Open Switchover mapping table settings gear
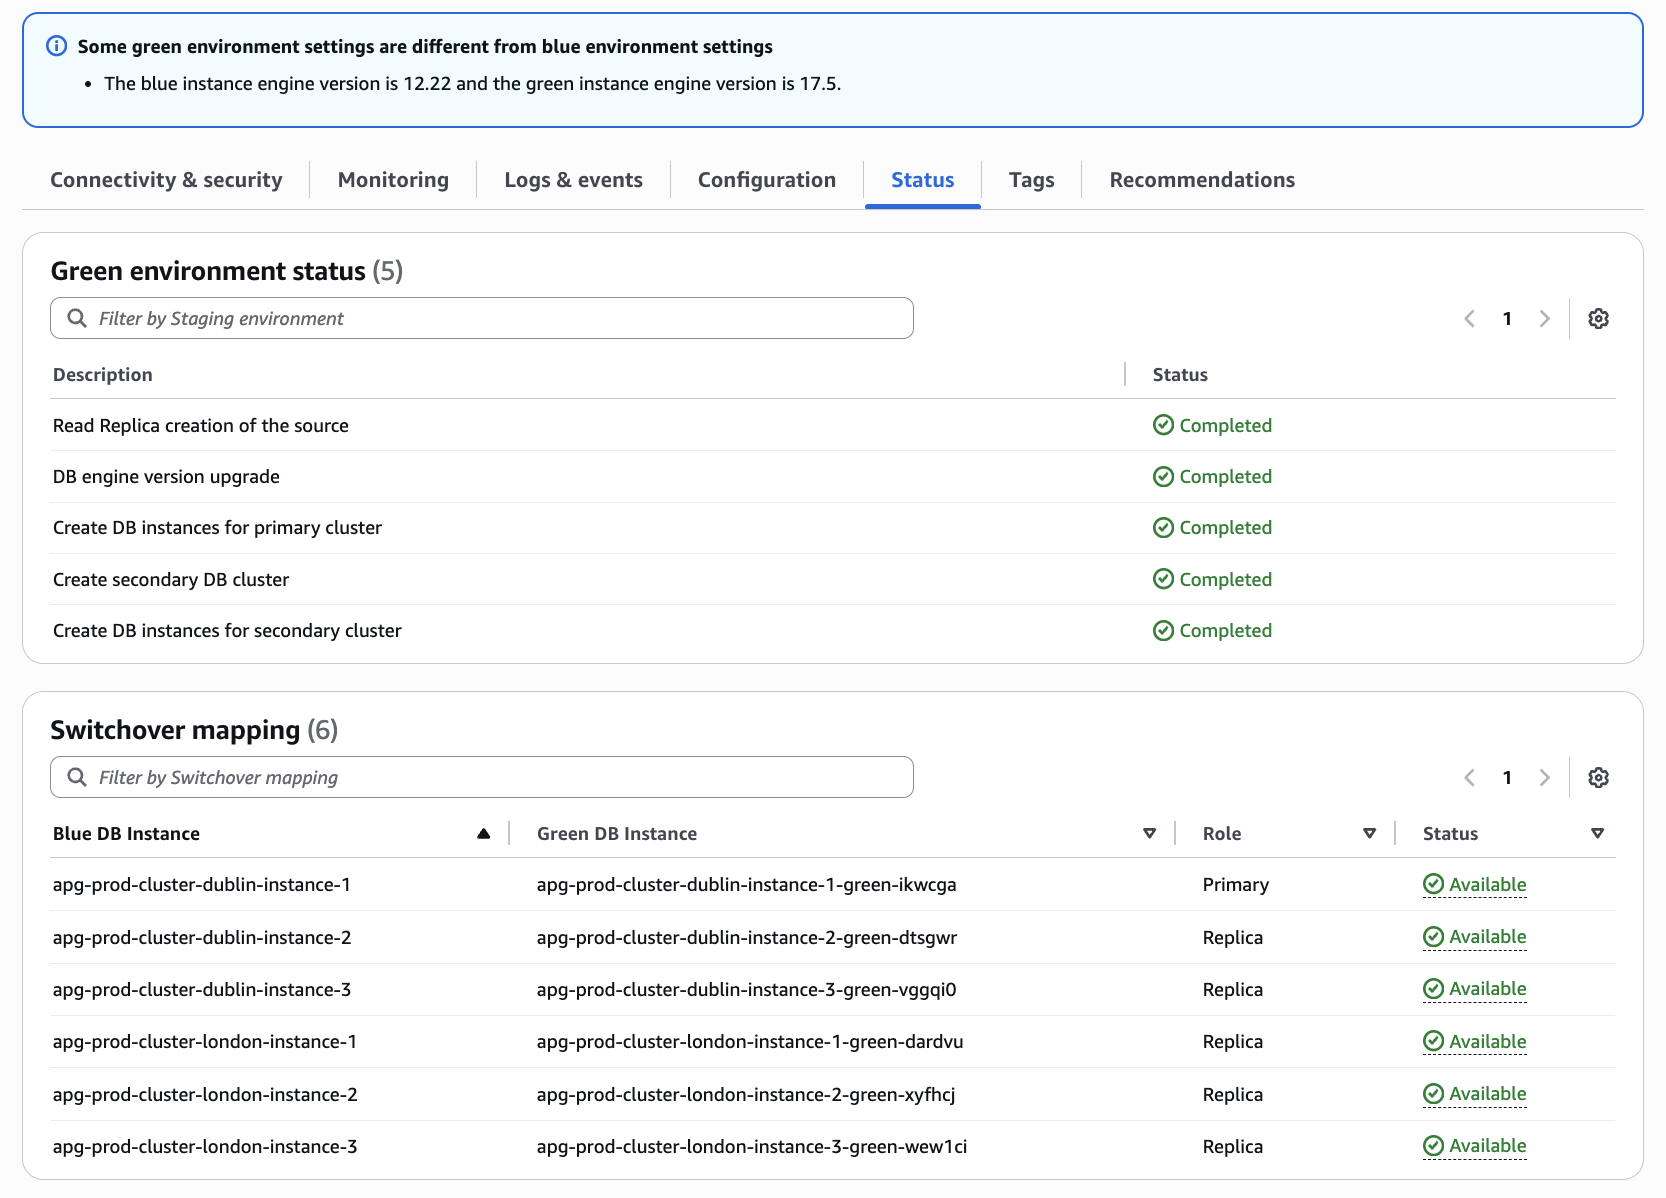The width and height of the screenshot is (1666, 1198). coord(1598,777)
